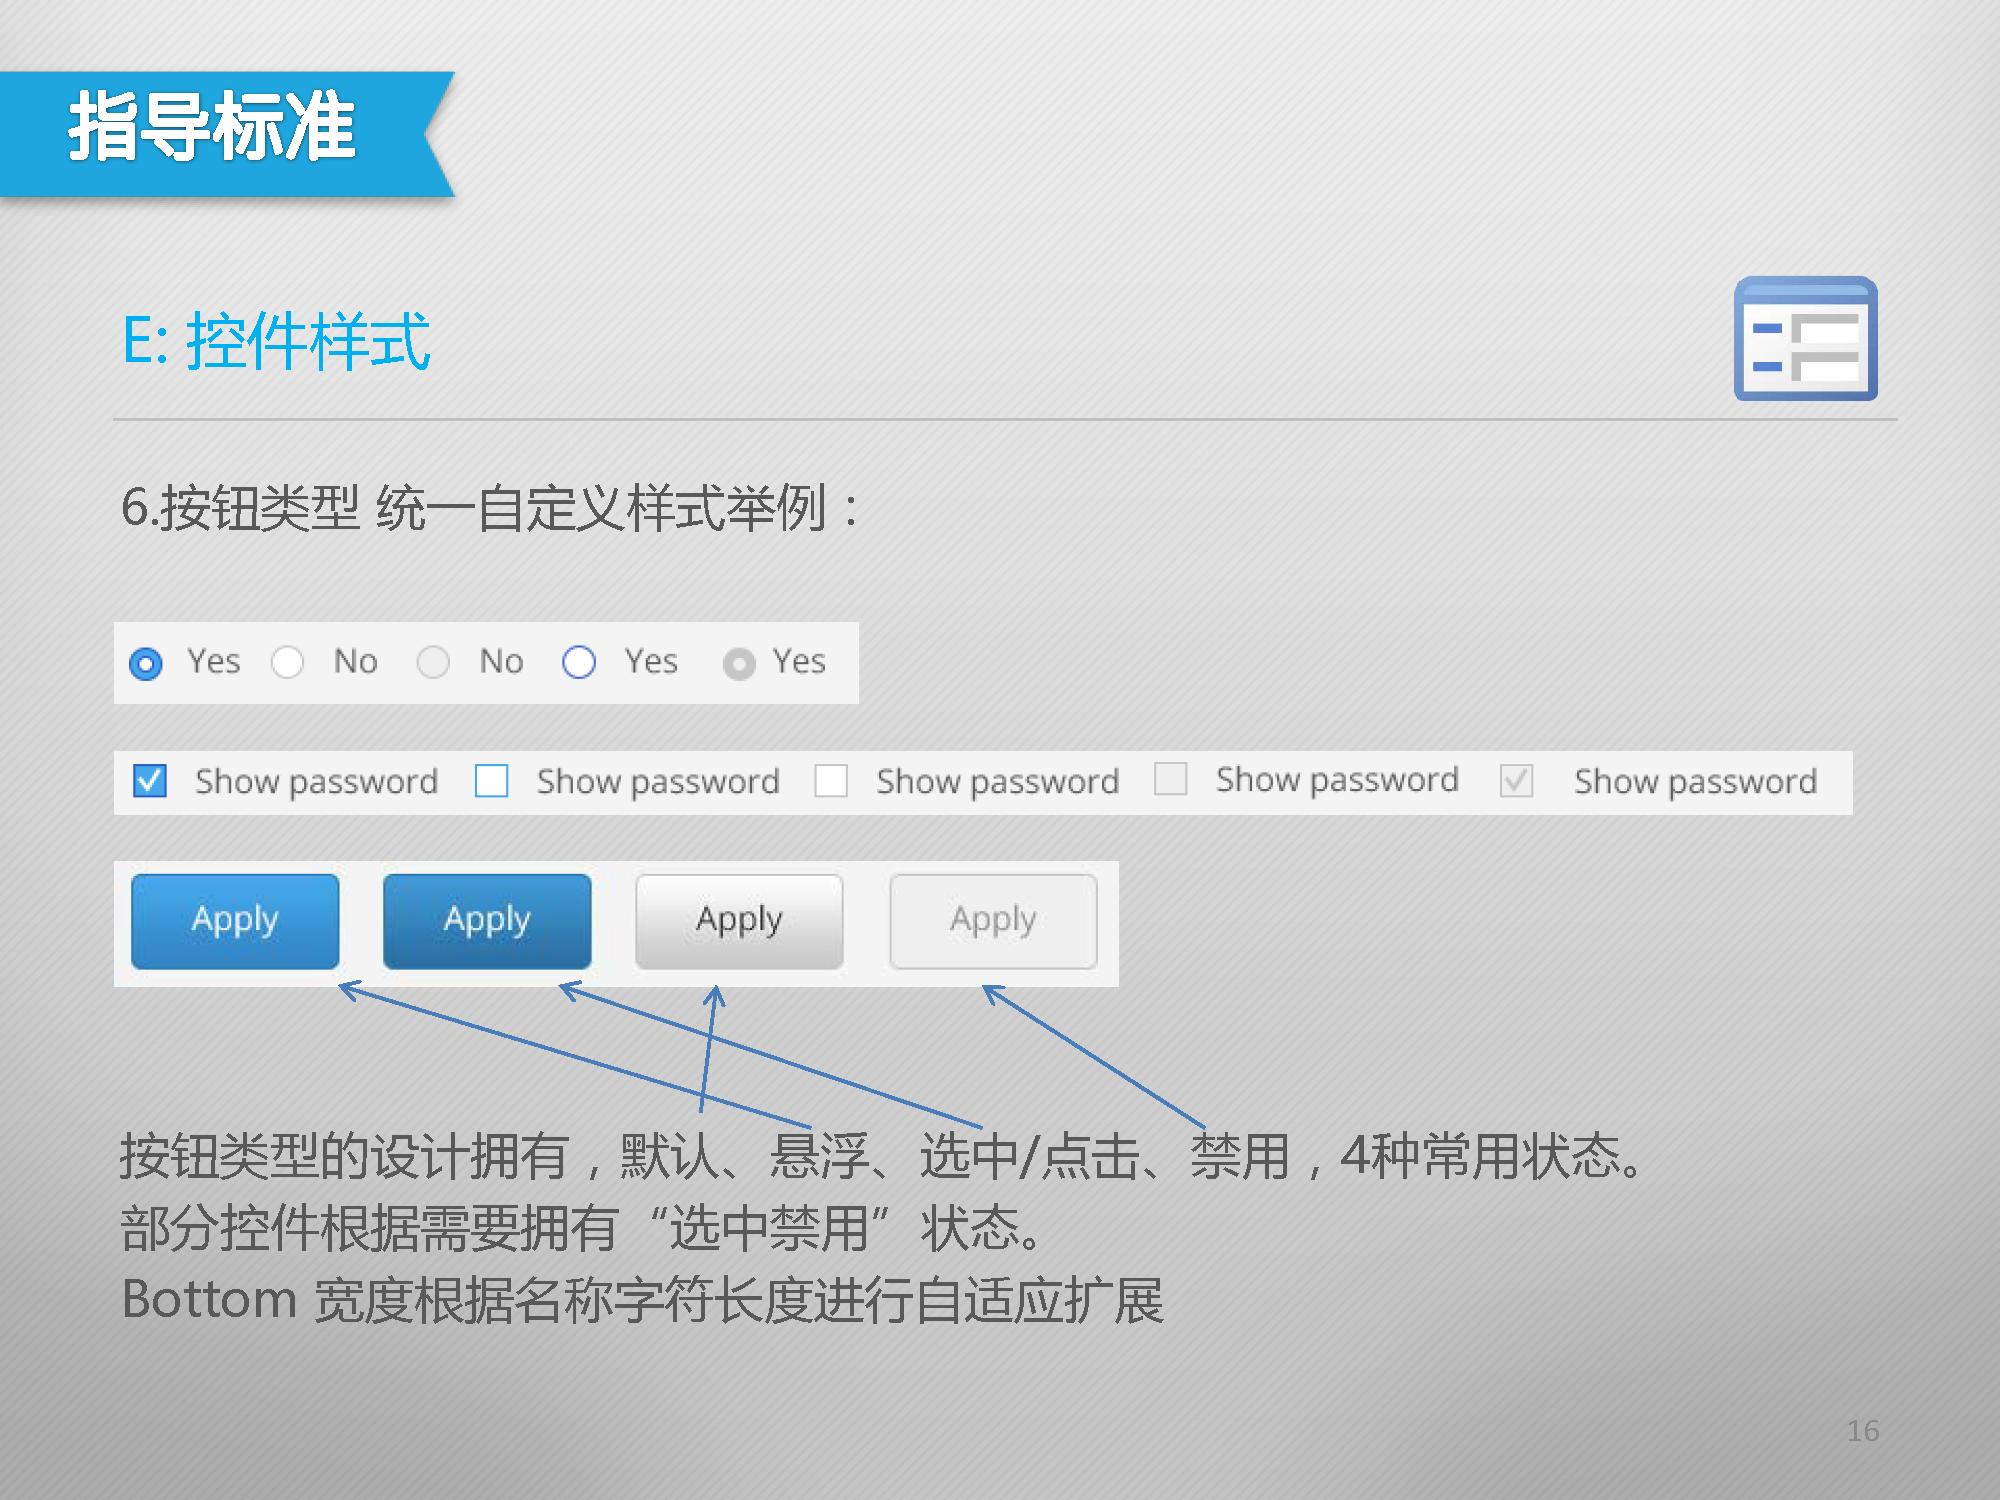The height and width of the screenshot is (1500, 2000).
Task: Click the form layout icon at top right
Action: [1805, 339]
